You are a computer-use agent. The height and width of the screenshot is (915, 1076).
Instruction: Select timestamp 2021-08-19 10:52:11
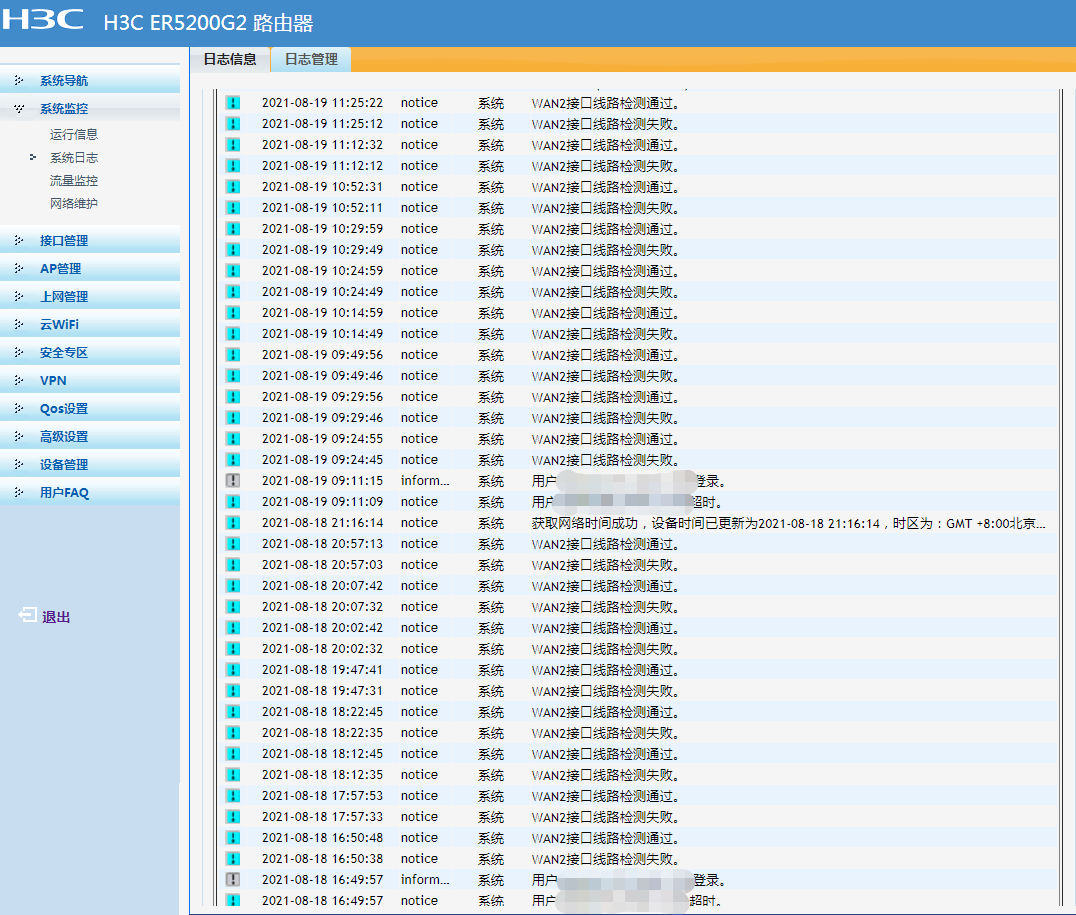[323, 207]
